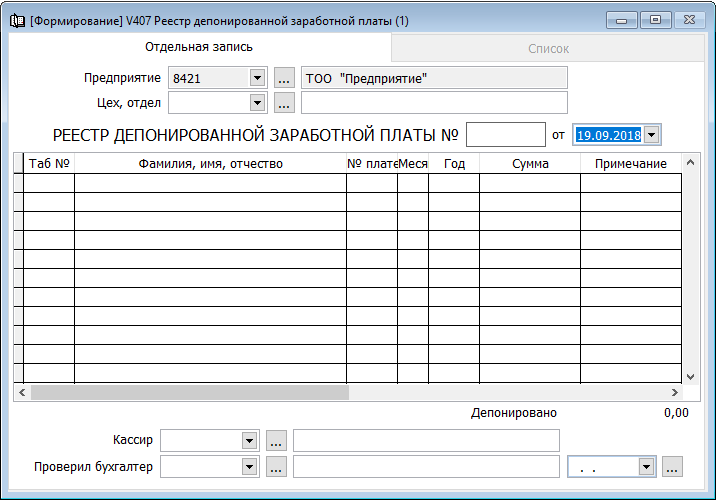Expand the Предприятие dropdown
The width and height of the screenshot is (719, 501).
pos(257,78)
